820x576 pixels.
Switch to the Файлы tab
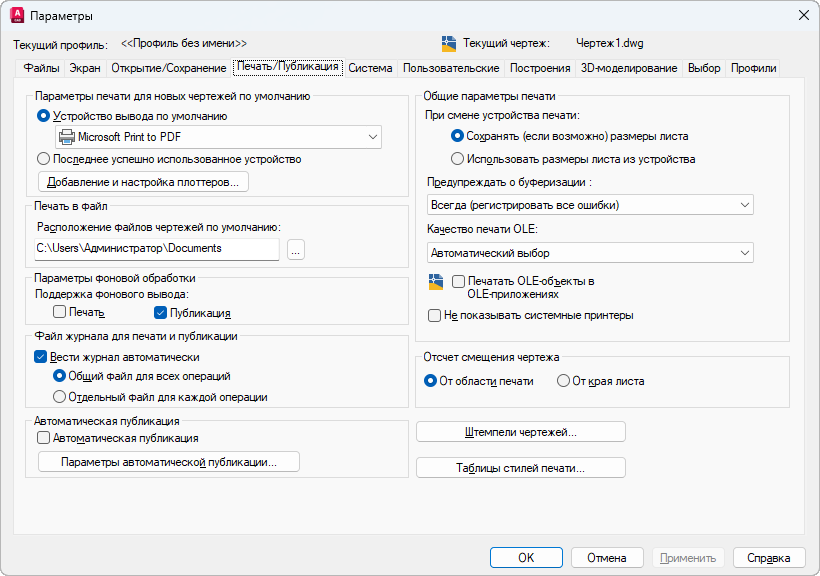click(42, 68)
